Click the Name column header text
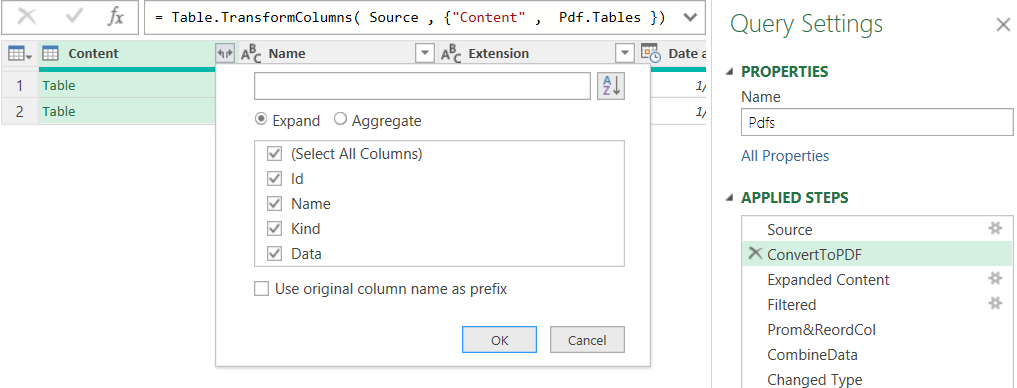Viewport: 1017px width, 388px height. [x=287, y=54]
